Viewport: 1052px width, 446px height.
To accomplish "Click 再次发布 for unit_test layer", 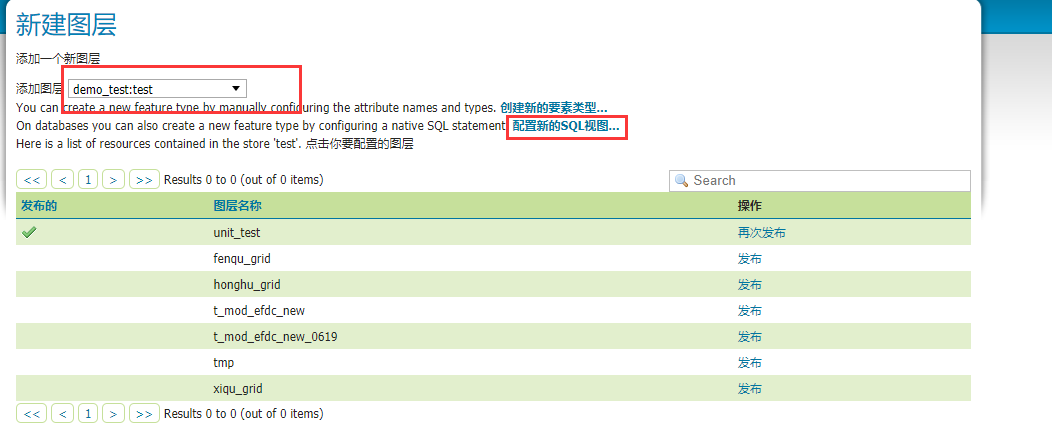I will coord(761,232).
